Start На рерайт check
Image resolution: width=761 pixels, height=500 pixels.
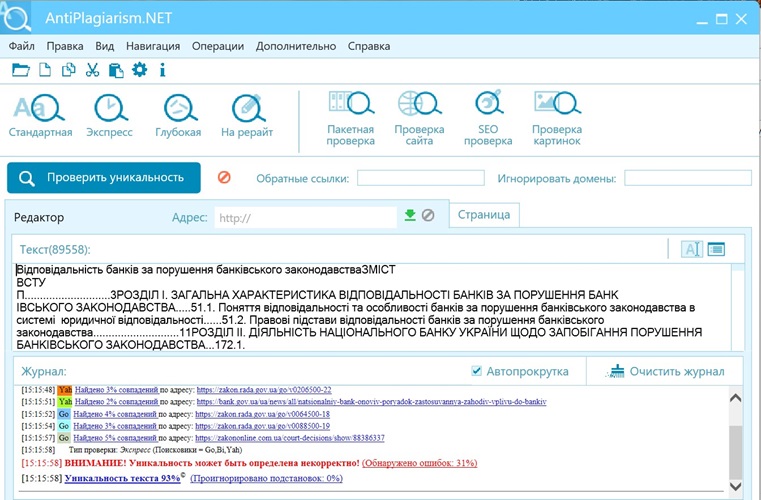[247, 116]
